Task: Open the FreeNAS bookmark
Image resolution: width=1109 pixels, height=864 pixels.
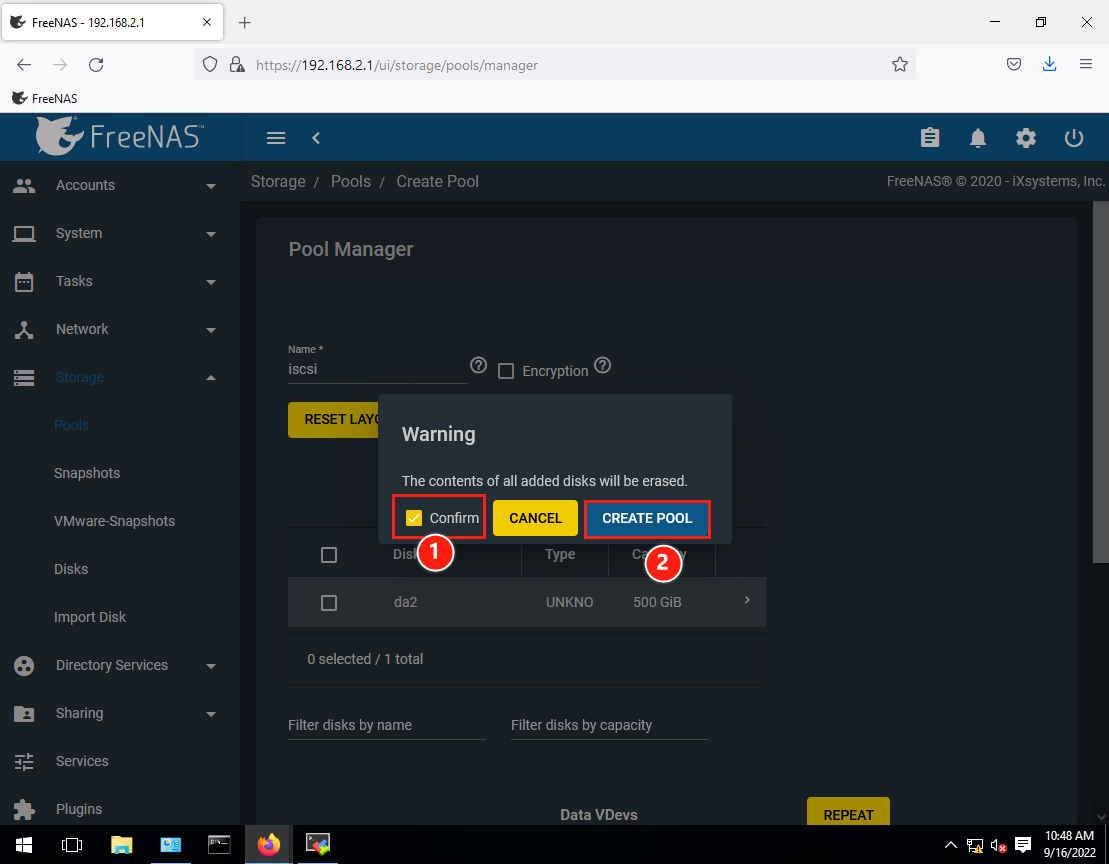Action: tap(45, 98)
